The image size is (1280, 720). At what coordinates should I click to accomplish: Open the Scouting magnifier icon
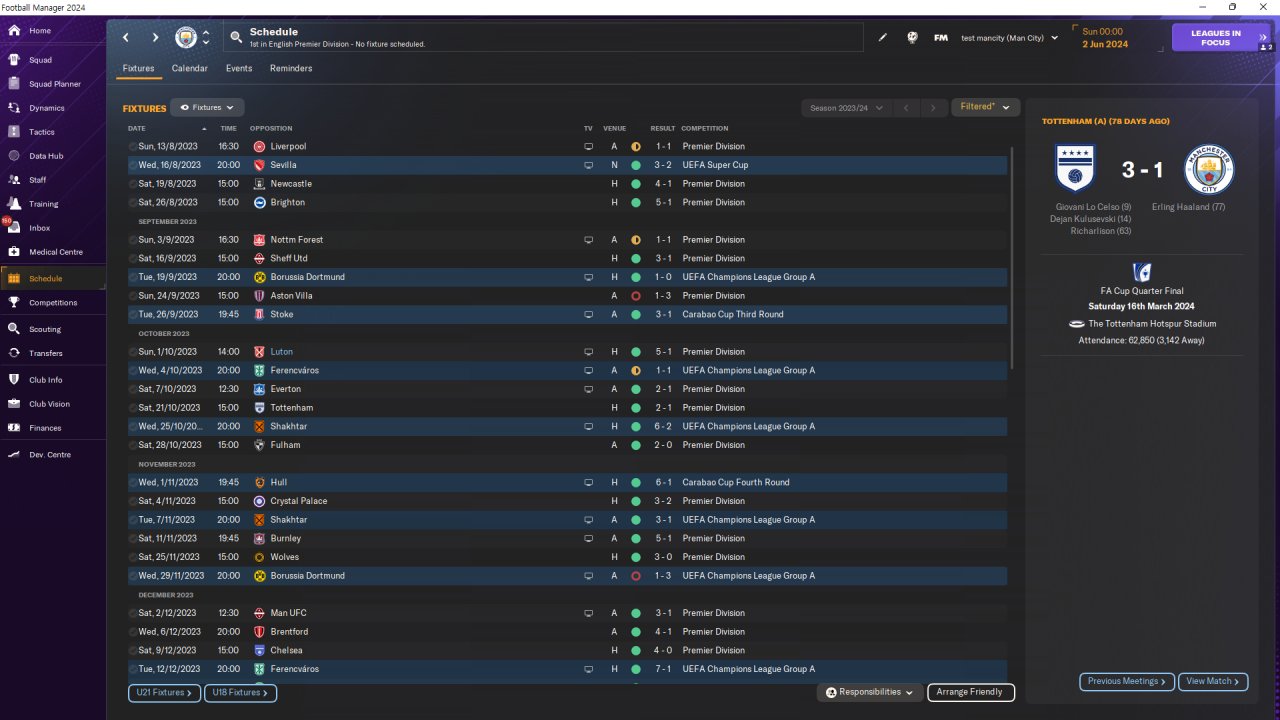click(14, 329)
